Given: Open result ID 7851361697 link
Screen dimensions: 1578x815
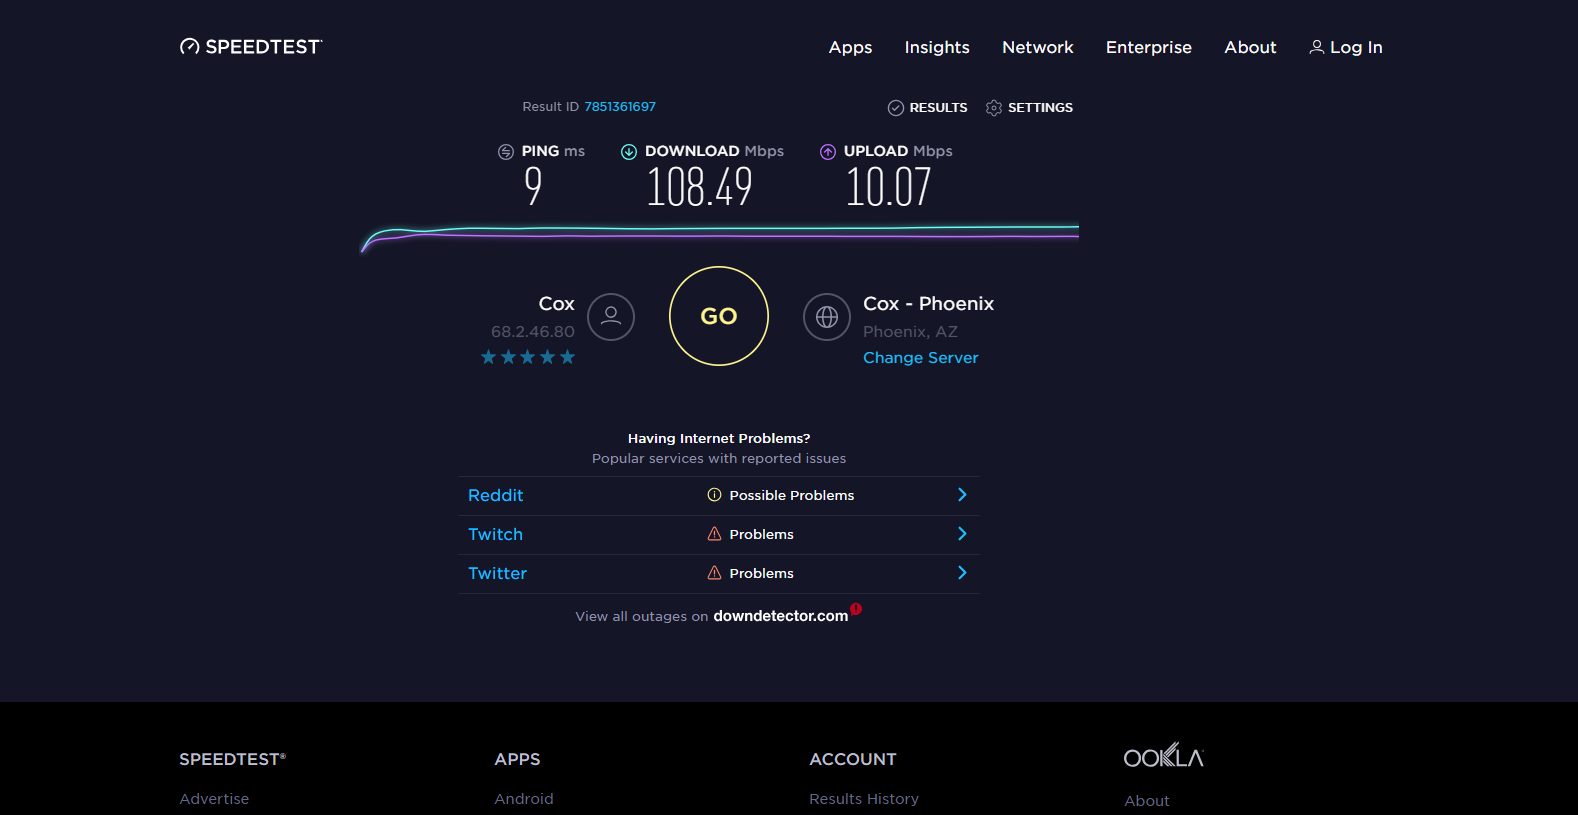Looking at the screenshot, I should pos(620,107).
